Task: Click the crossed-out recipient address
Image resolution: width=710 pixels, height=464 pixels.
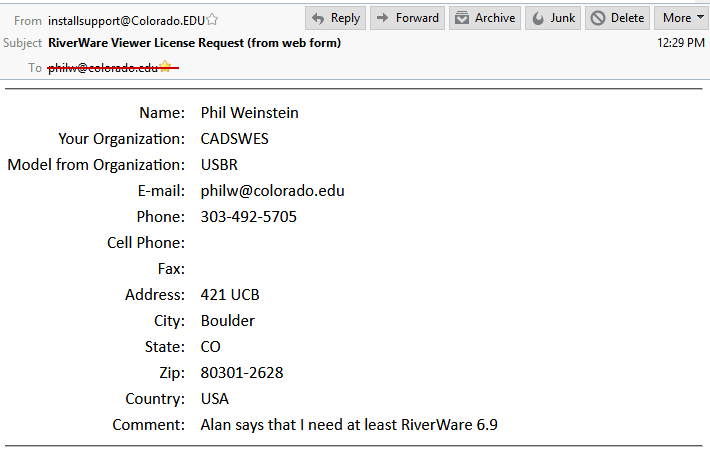Action: pyautogui.click(x=103, y=68)
